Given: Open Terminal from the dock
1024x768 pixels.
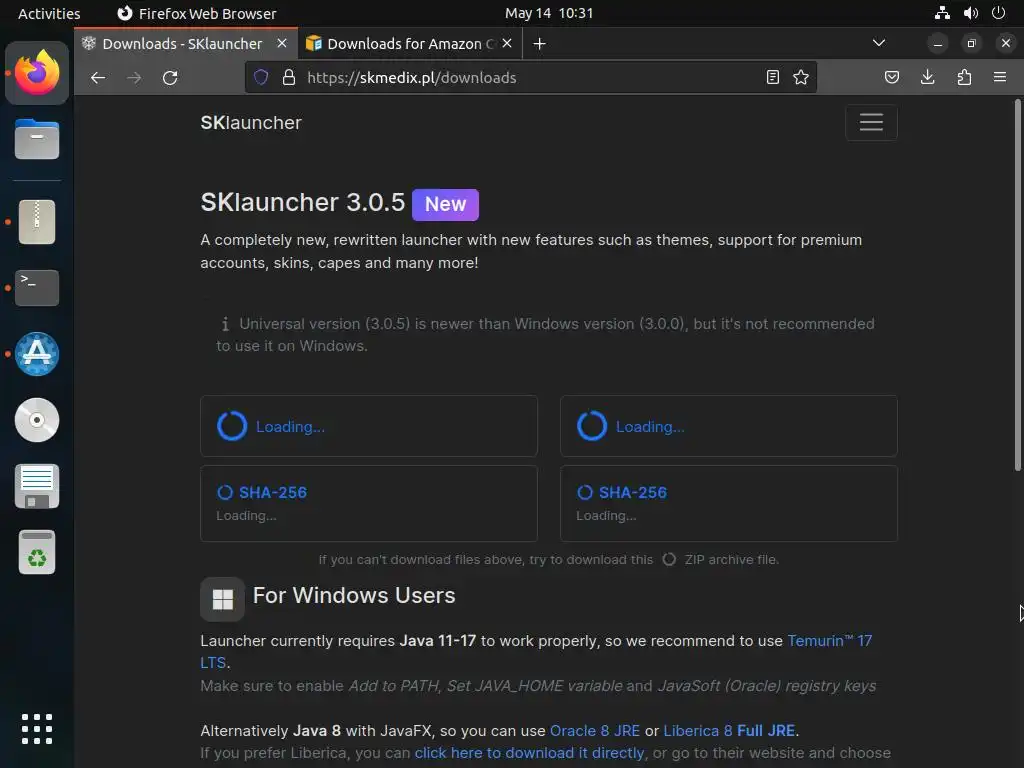Looking at the screenshot, I should tap(37, 287).
